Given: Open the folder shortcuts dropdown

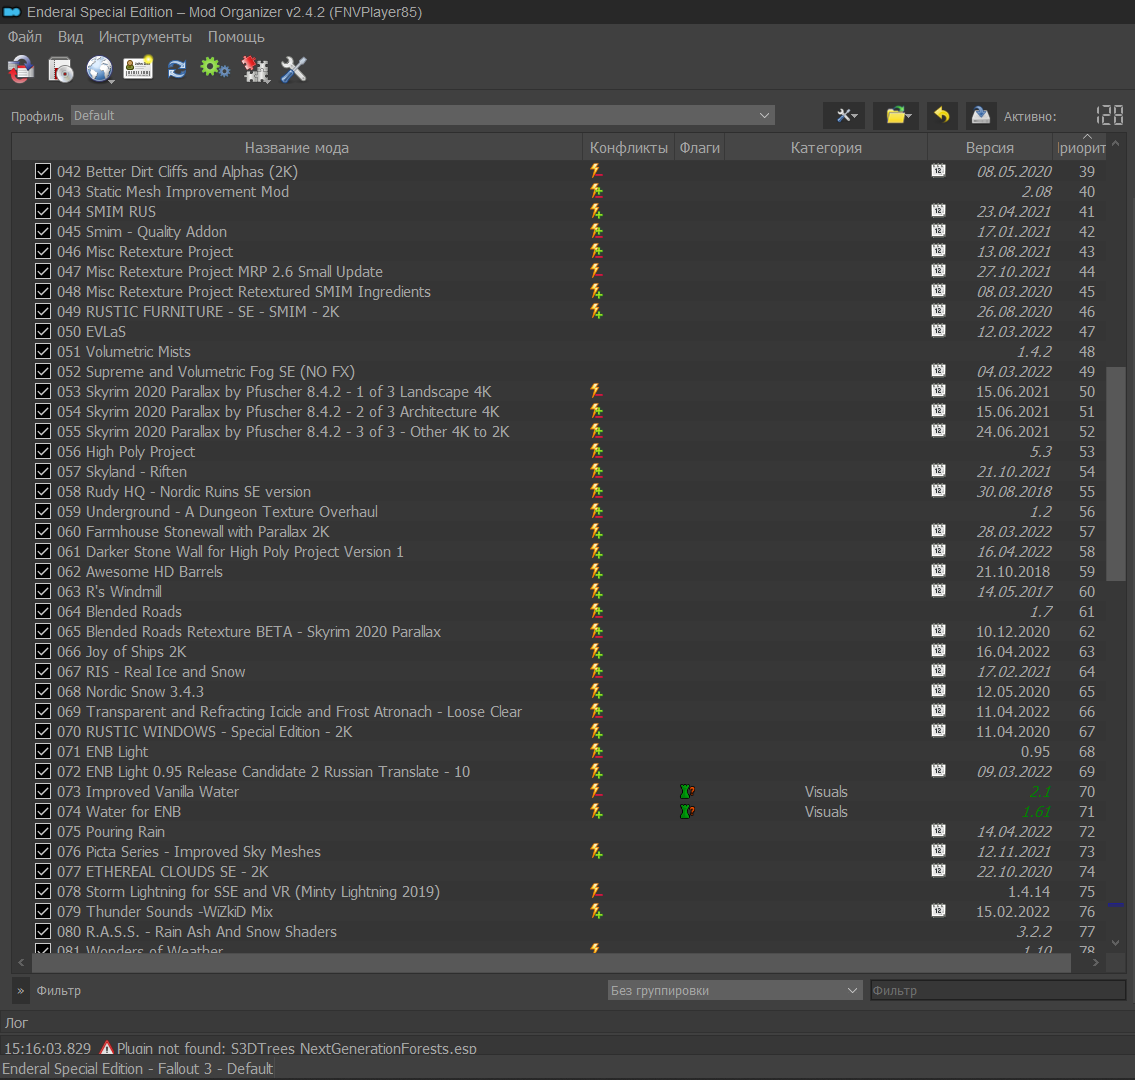Looking at the screenshot, I should point(897,115).
